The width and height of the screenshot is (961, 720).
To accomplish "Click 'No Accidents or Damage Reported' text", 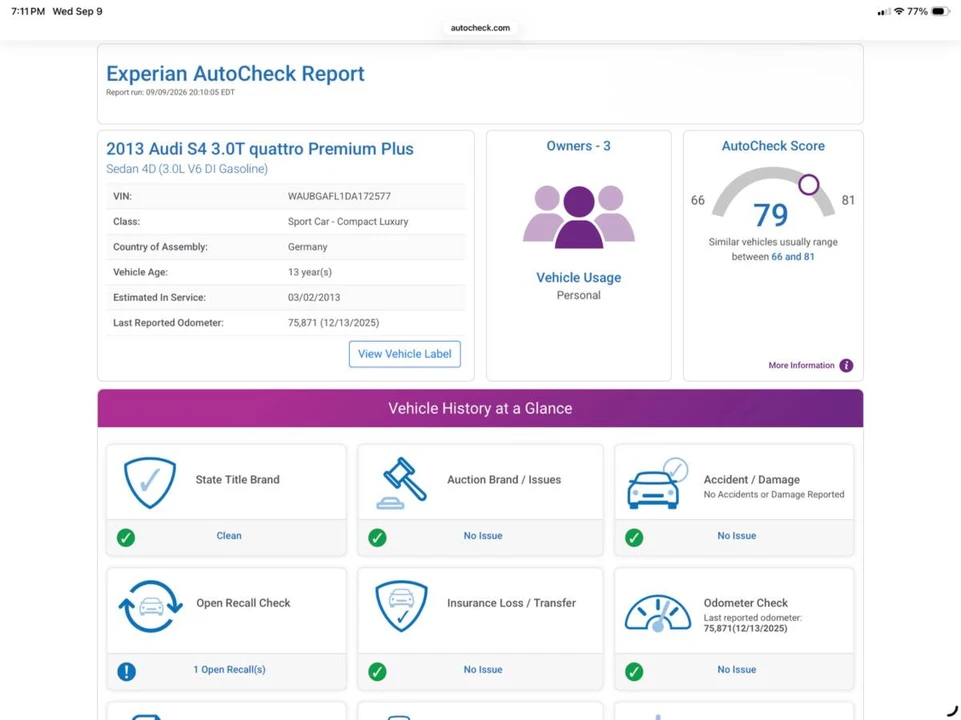I will tap(773, 495).
